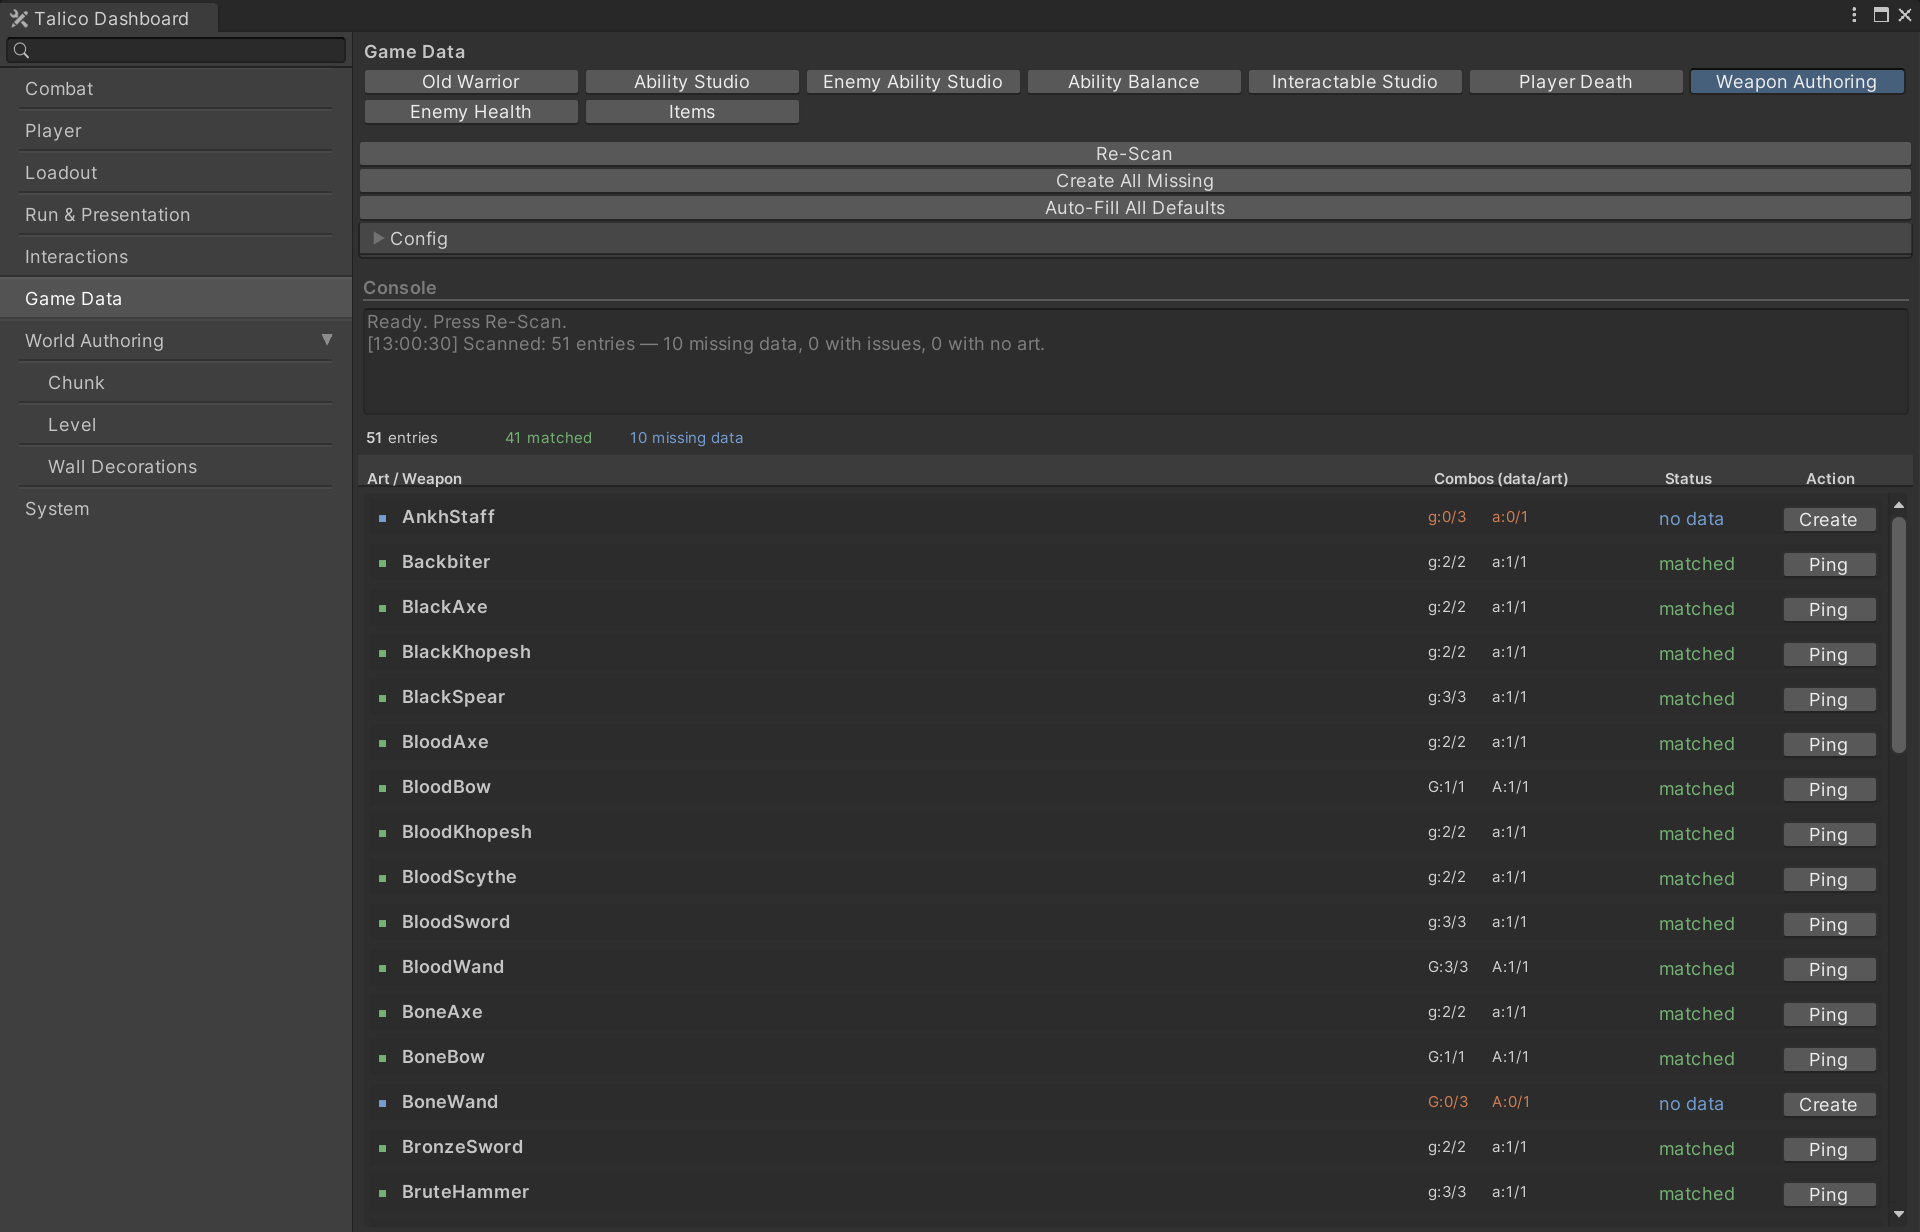This screenshot has height=1232, width=1920.
Task: Go to the Ability Balance tab
Action: pyautogui.click(x=1134, y=82)
